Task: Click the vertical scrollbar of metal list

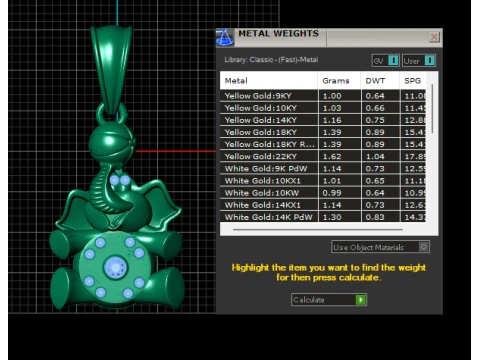Action: [x=432, y=109]
